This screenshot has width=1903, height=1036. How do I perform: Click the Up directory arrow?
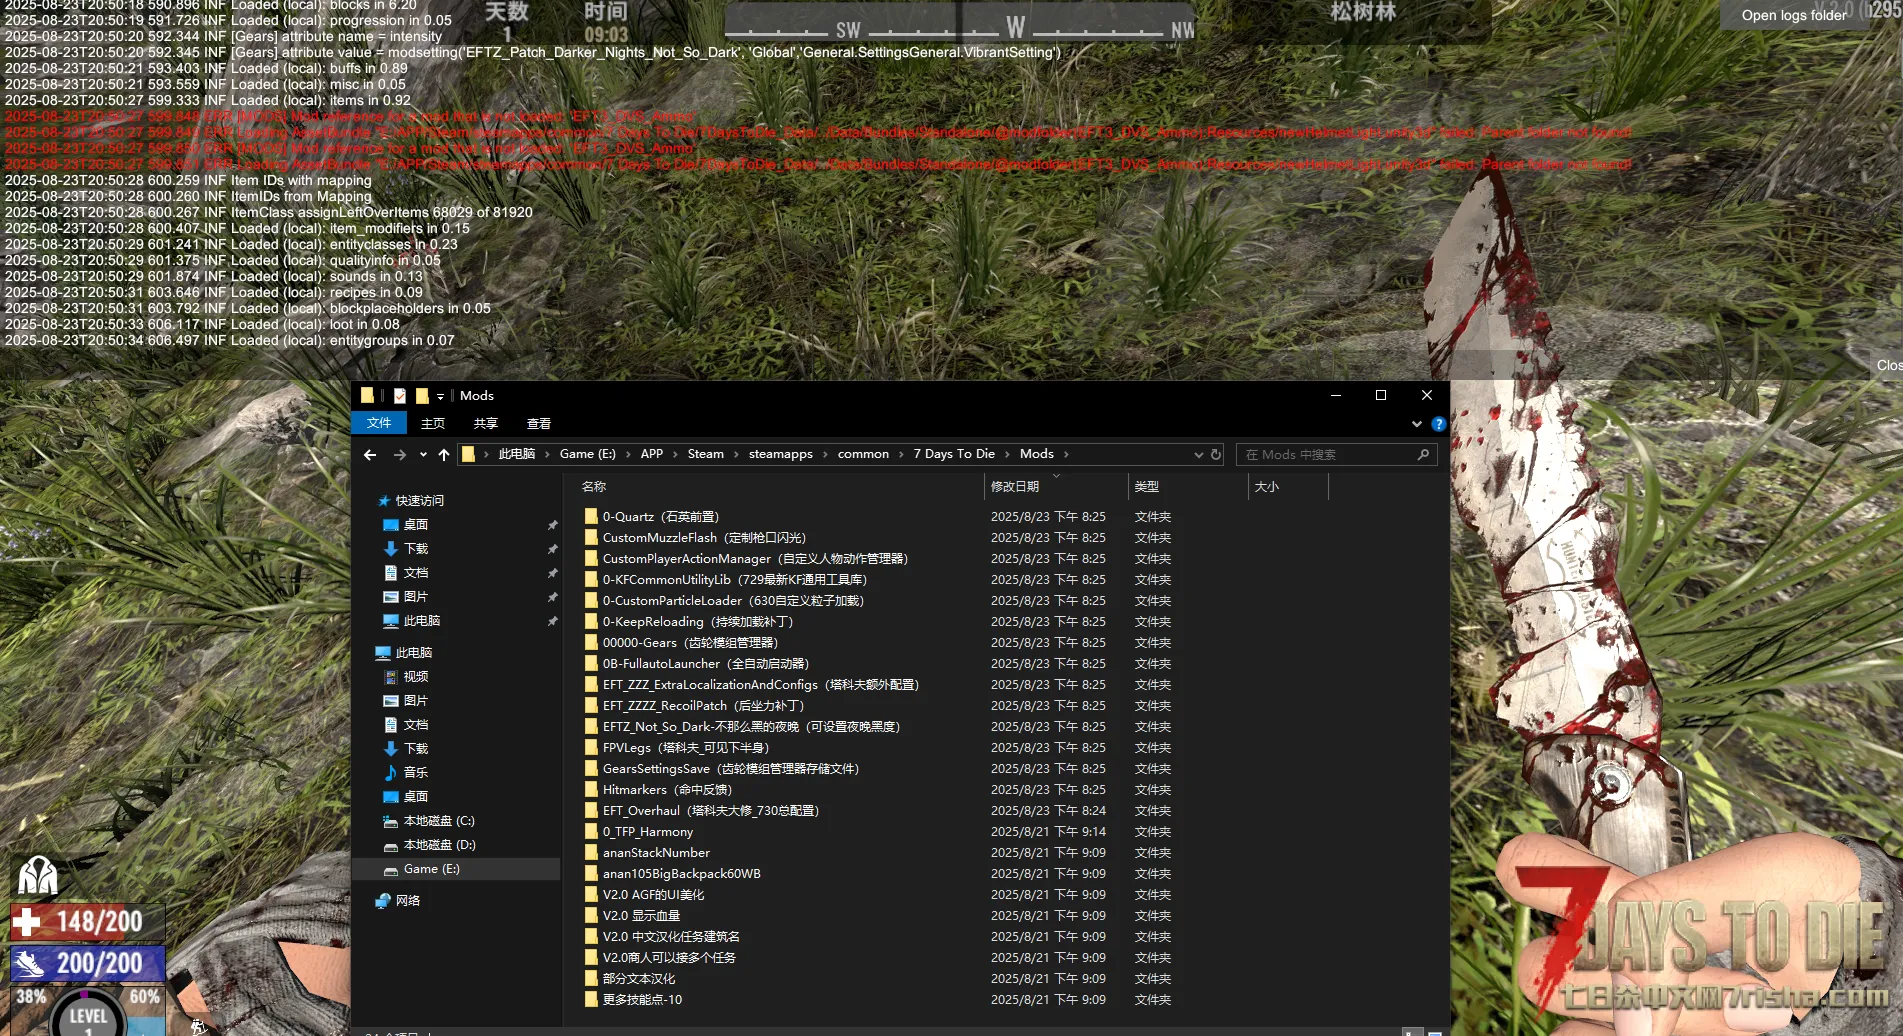[x=444, y=455]
